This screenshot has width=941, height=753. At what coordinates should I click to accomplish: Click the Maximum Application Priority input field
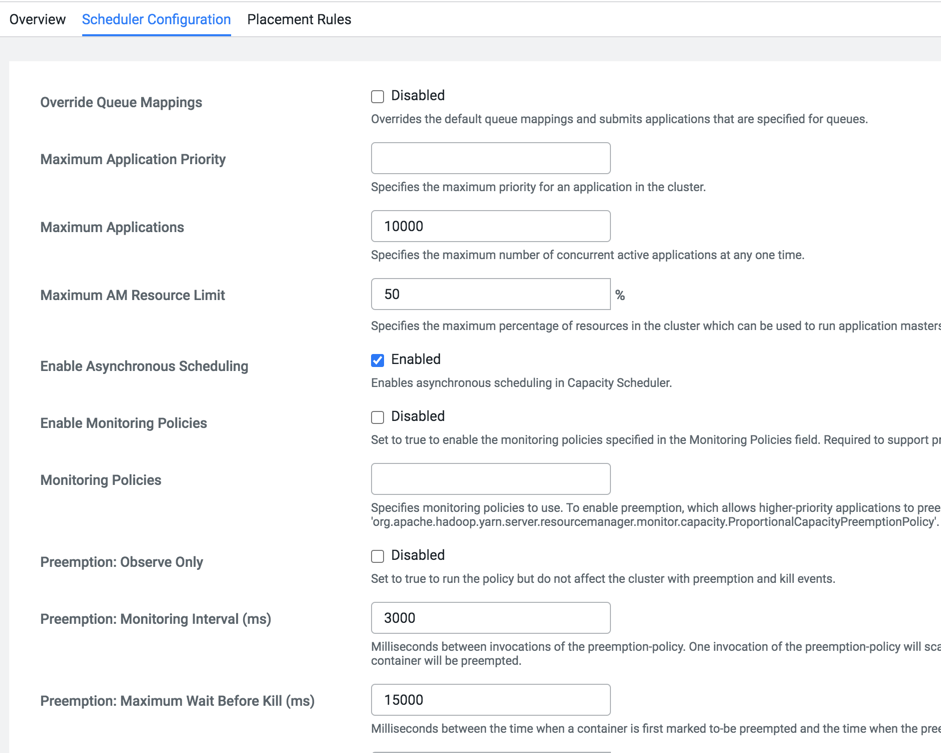click(x=490, y=158)
